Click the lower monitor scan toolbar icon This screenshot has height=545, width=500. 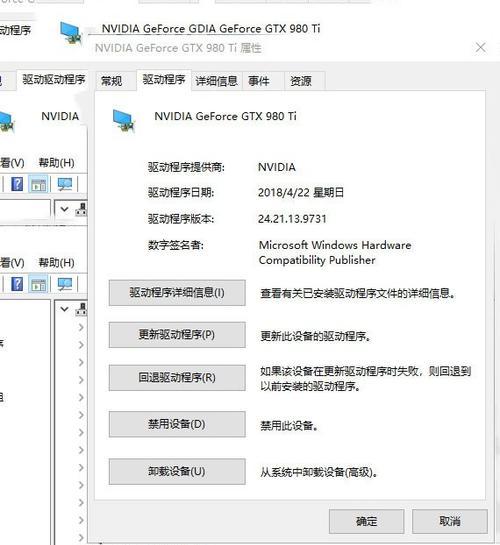tap(65, 284)
